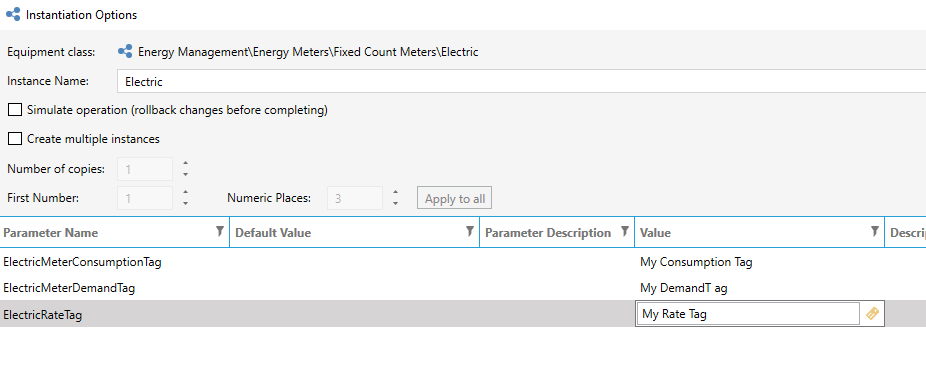This screenshot has width=926, height=371.
Task: Click the Apply to all button
Action: (x=455, y=198)
